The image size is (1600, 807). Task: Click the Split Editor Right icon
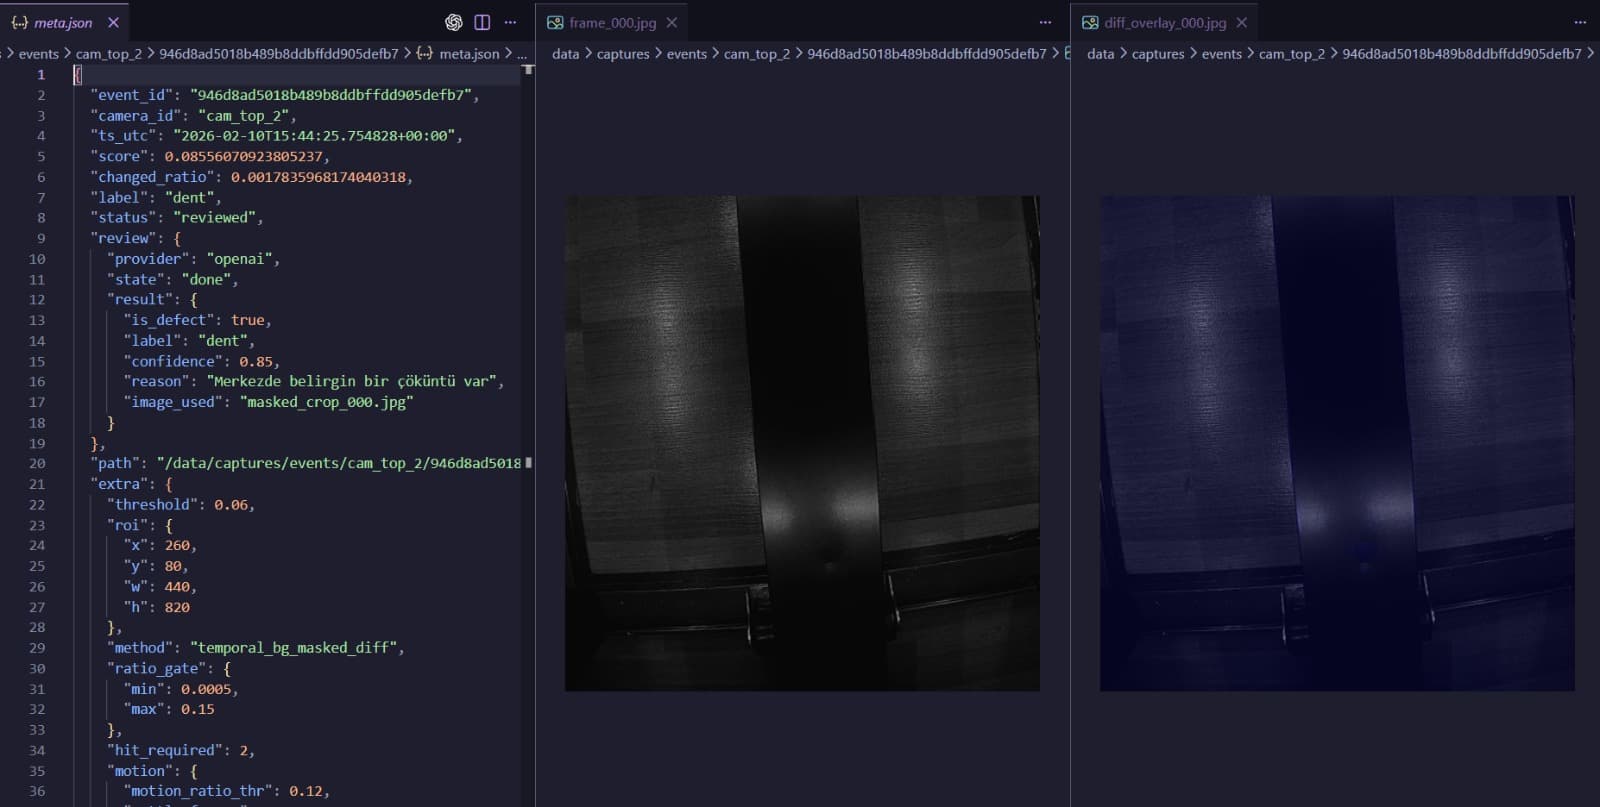point(482,22)
